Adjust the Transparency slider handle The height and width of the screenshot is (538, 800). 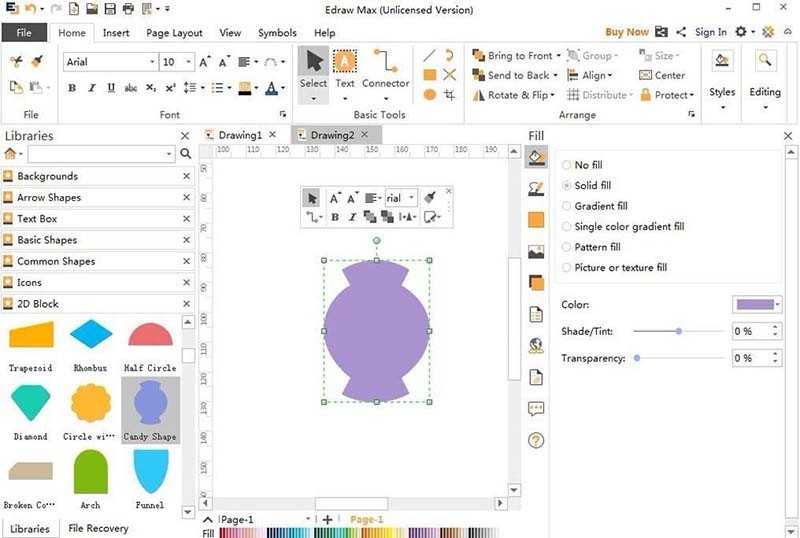637,358
